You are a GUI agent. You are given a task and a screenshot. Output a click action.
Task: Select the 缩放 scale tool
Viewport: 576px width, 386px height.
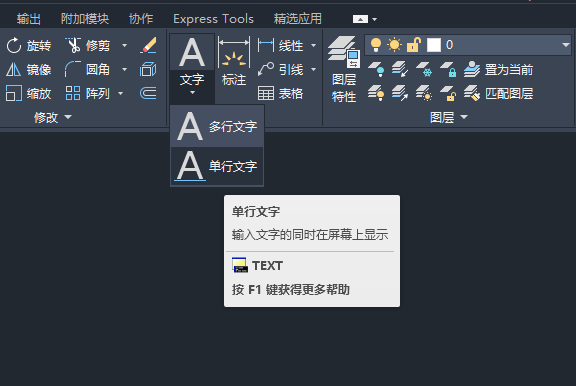pyautogui.click(x=29, y=93)
